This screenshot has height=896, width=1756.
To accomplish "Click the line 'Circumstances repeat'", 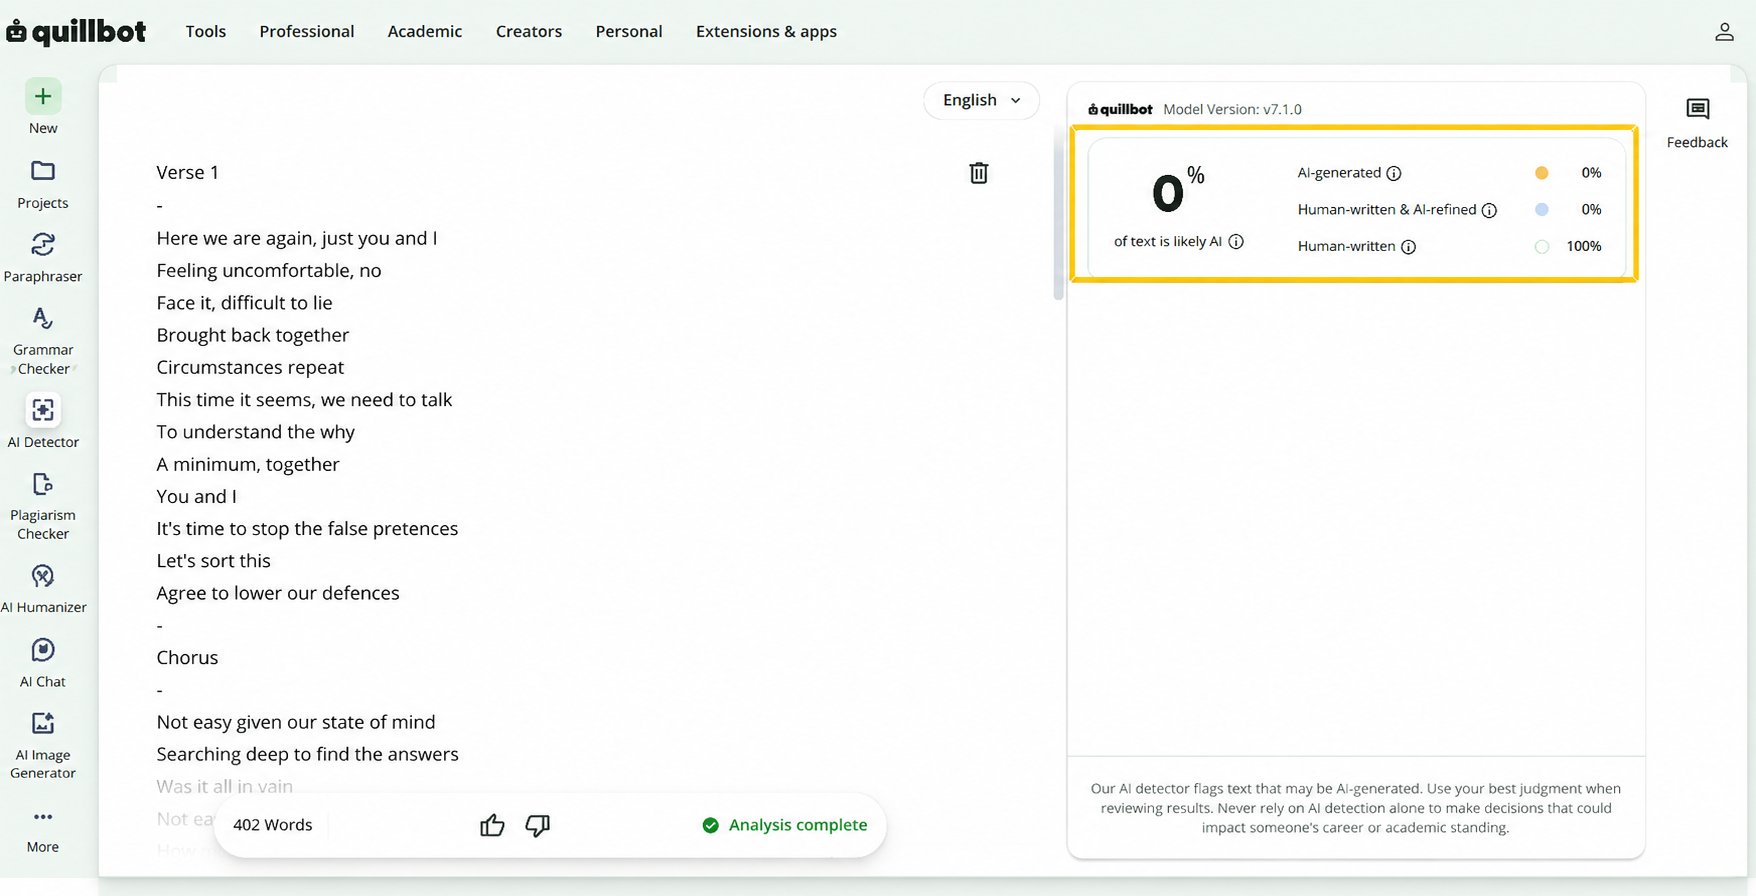I will pyautogui.click(x=250, y=367).
